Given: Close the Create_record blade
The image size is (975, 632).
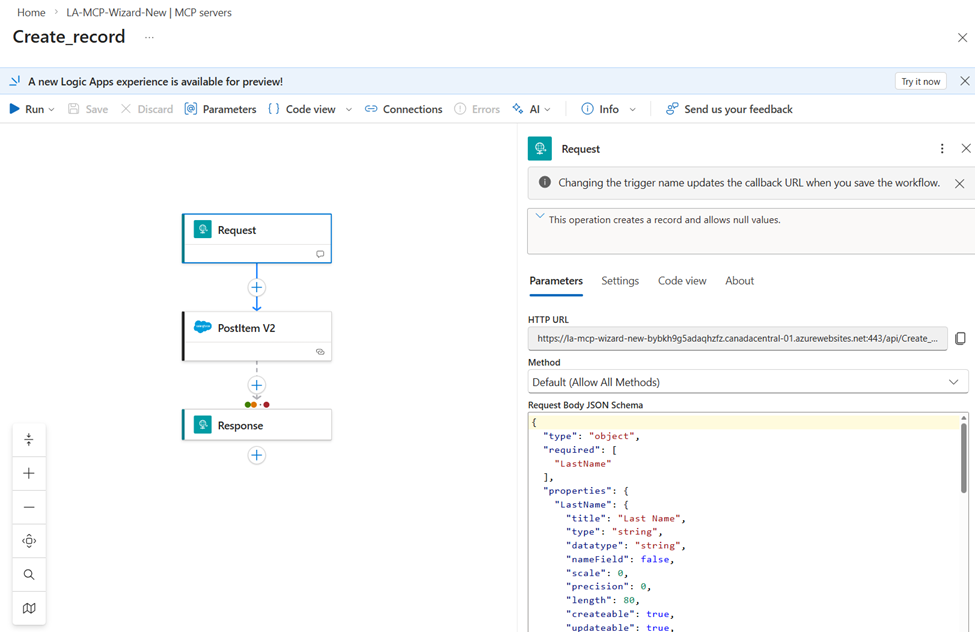Looking at the screenshot, I should click(962, 38).
